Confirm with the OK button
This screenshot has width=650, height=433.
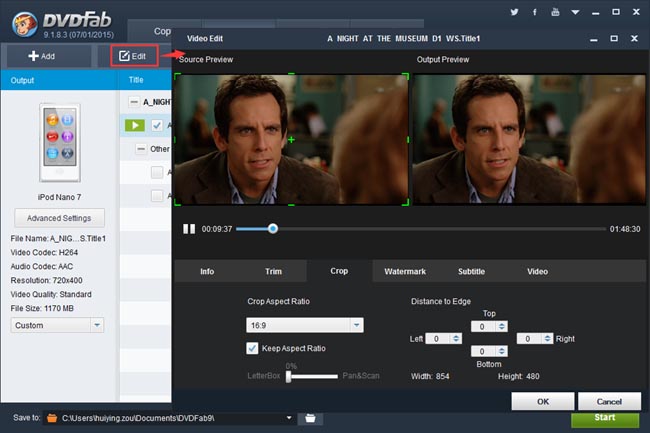coord(543,401)
